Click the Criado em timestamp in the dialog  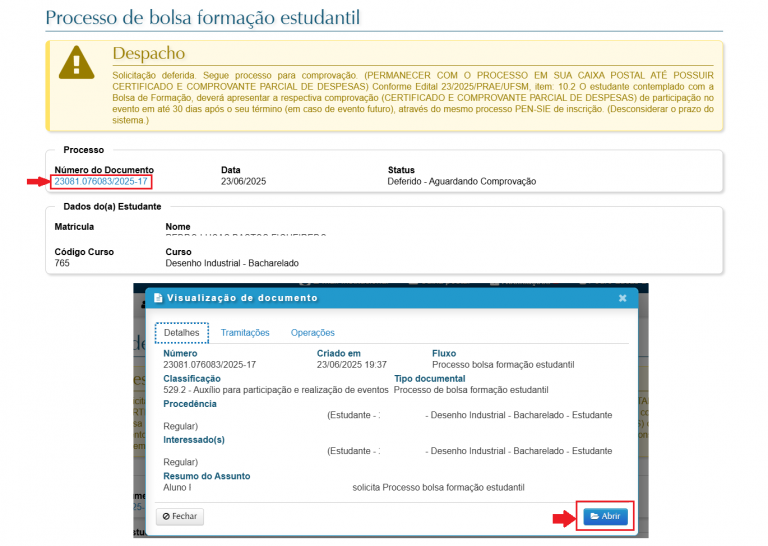click(351, 365)
